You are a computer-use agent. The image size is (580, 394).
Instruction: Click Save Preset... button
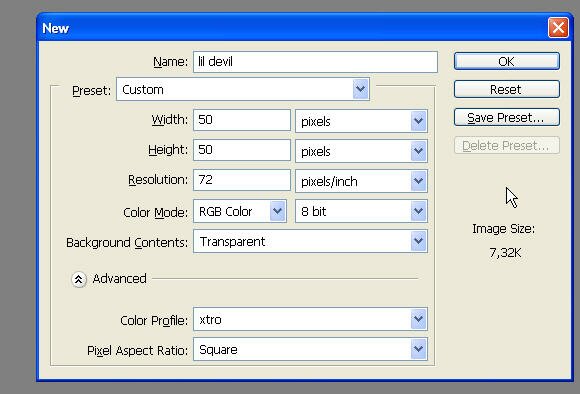click(506, 117)
